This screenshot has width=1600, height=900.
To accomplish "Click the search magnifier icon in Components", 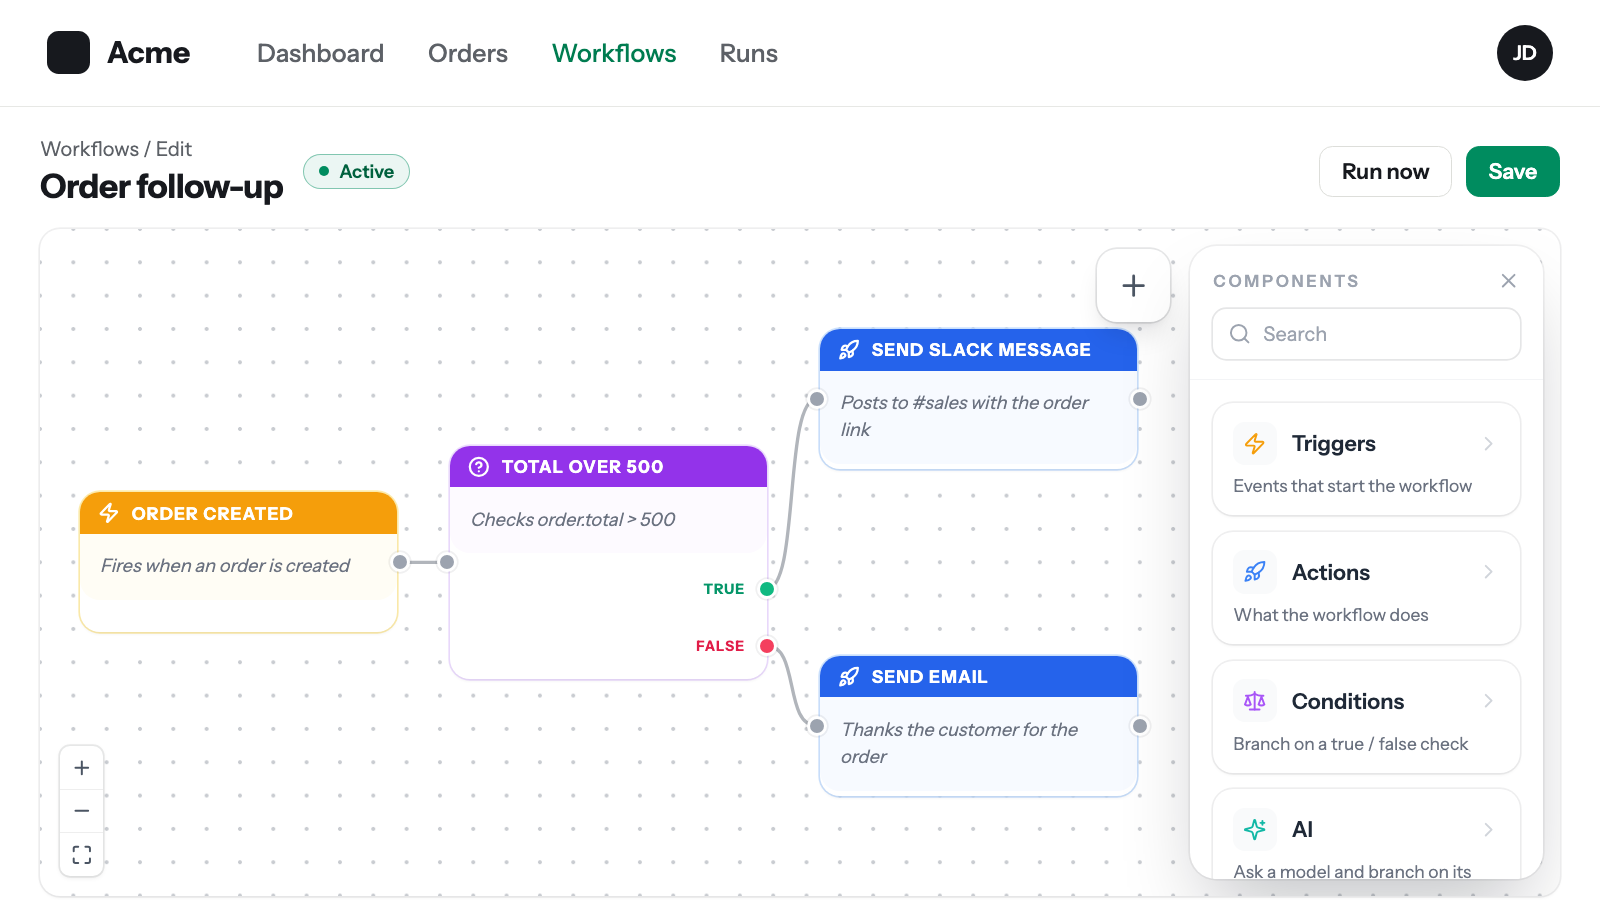I will click(x=1240, y=334).
